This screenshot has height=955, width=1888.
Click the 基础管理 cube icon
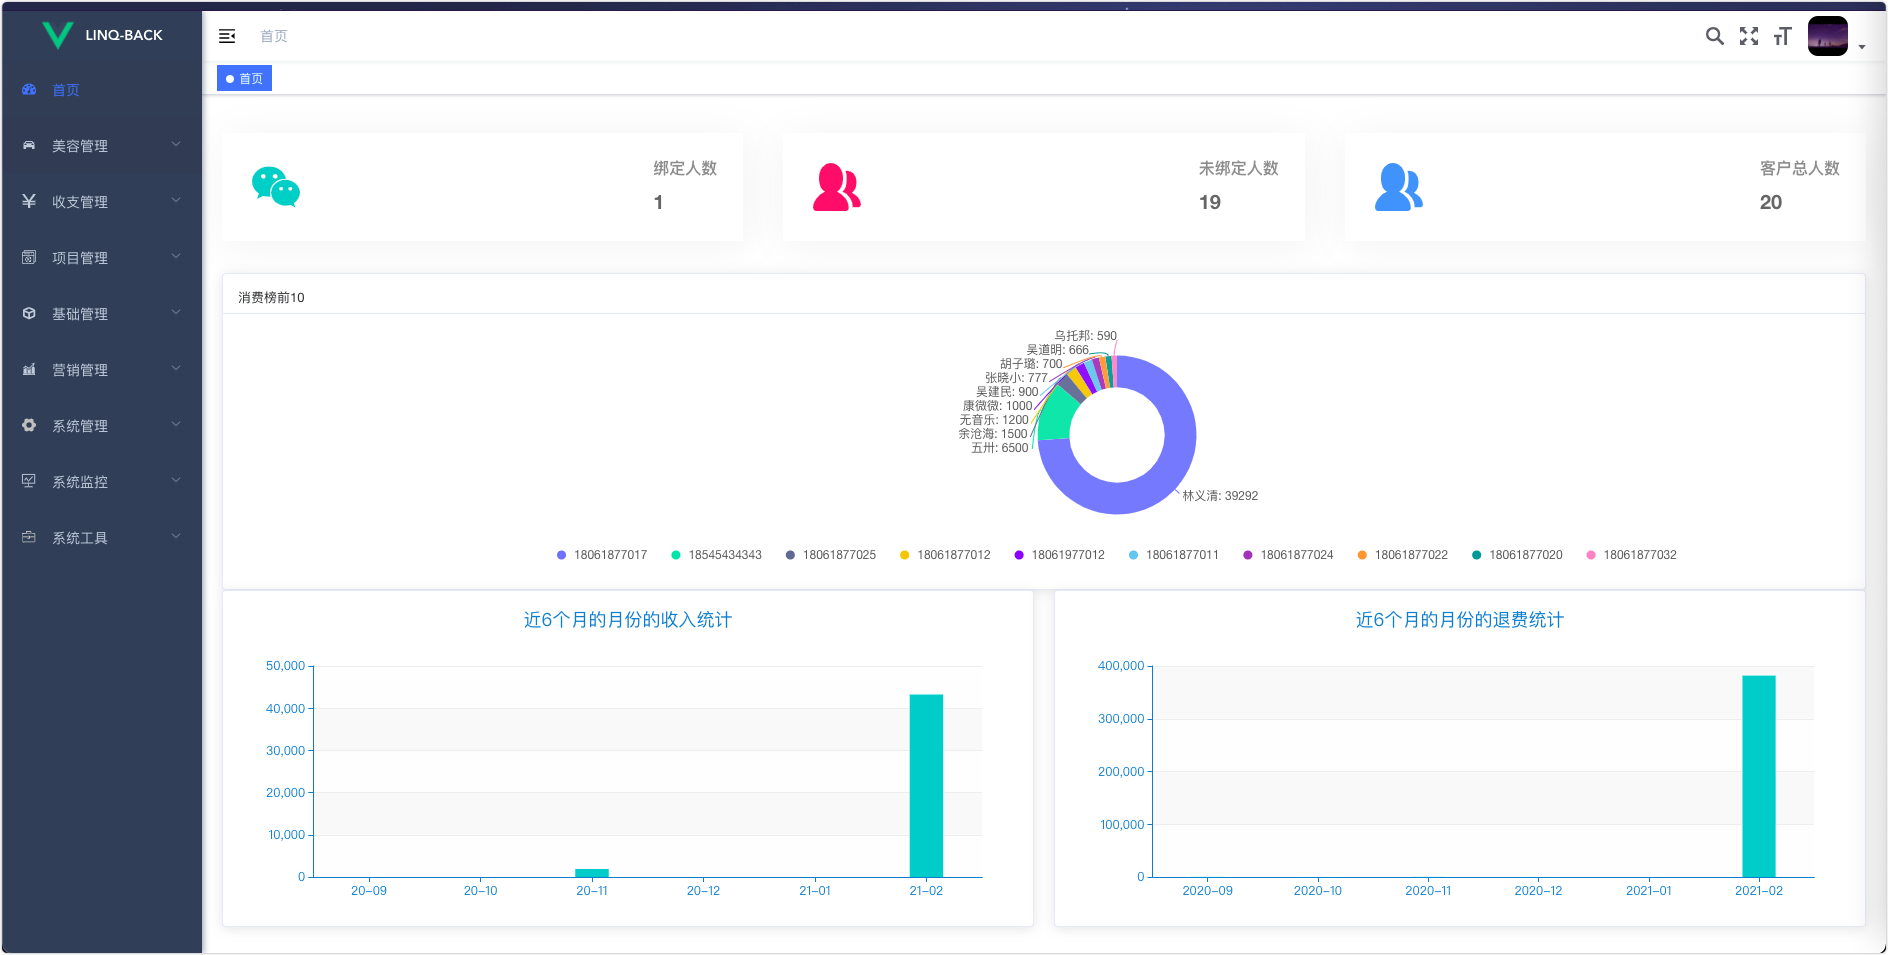click(x=29, y=314)
